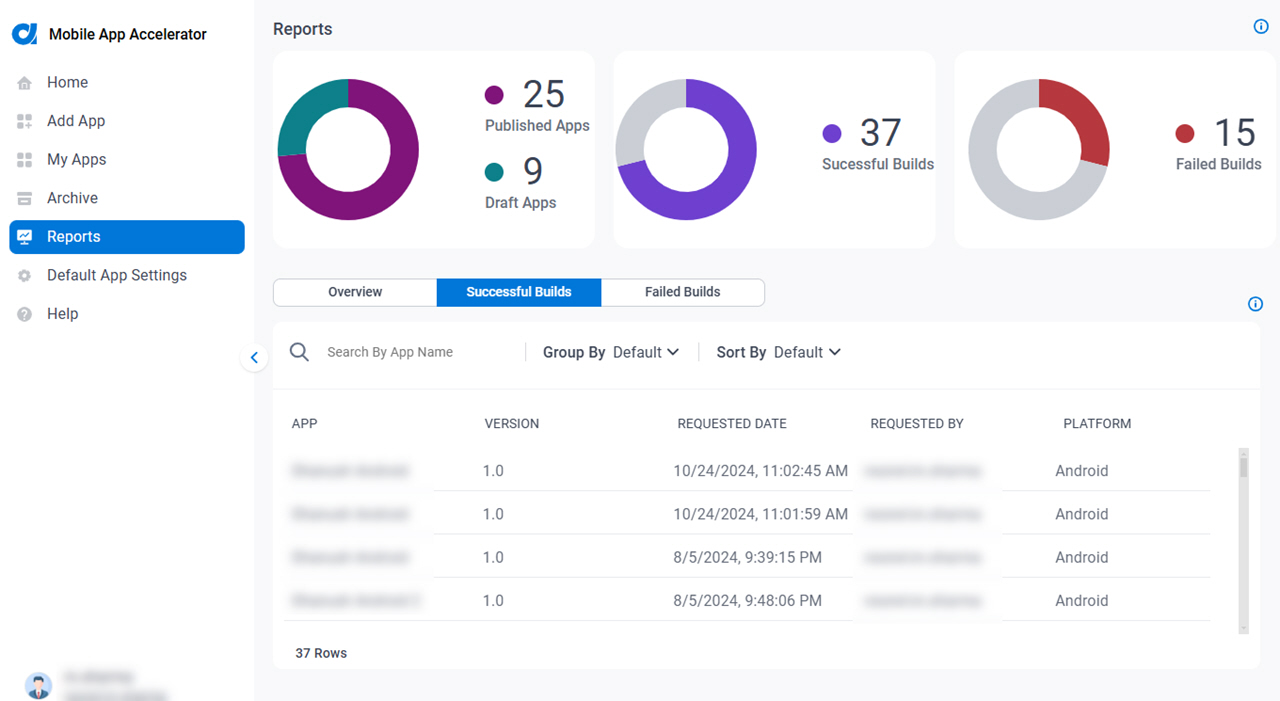Switch to the Overview tab
This screenshot has height=701, width=1280.
[x=355, y=292]
